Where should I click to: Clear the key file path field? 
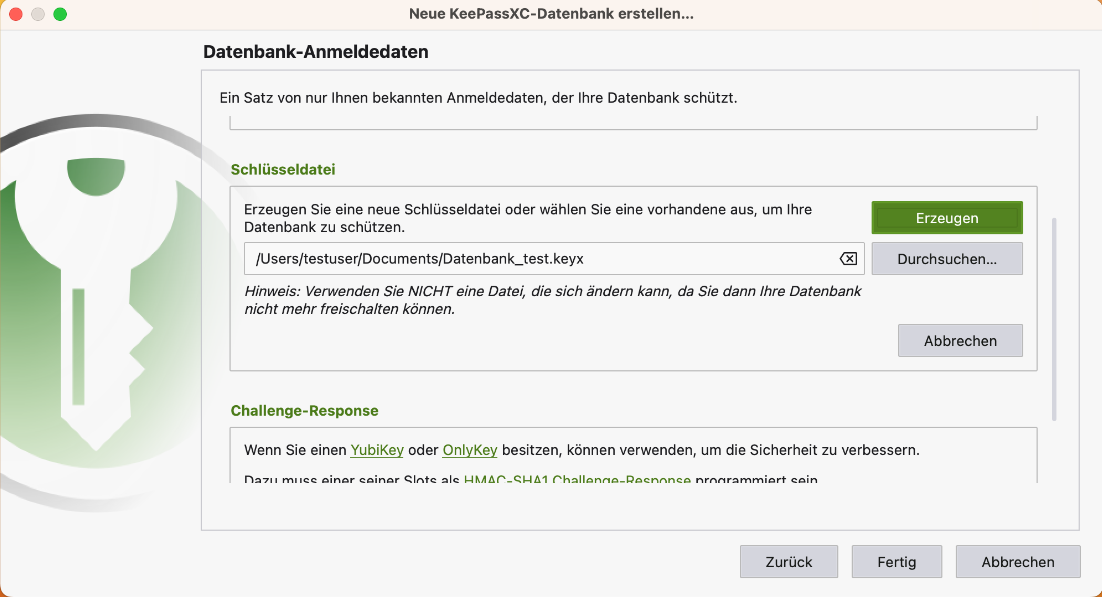click(x=847, y=259)
